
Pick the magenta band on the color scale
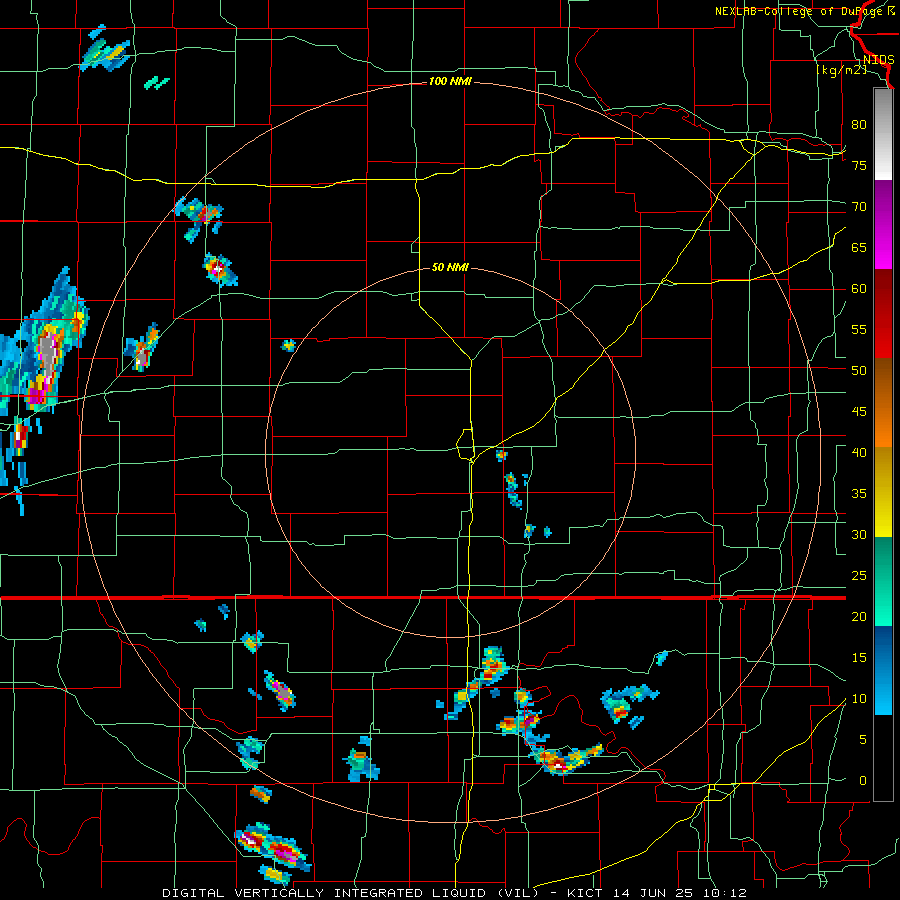[x=883, y=247]
